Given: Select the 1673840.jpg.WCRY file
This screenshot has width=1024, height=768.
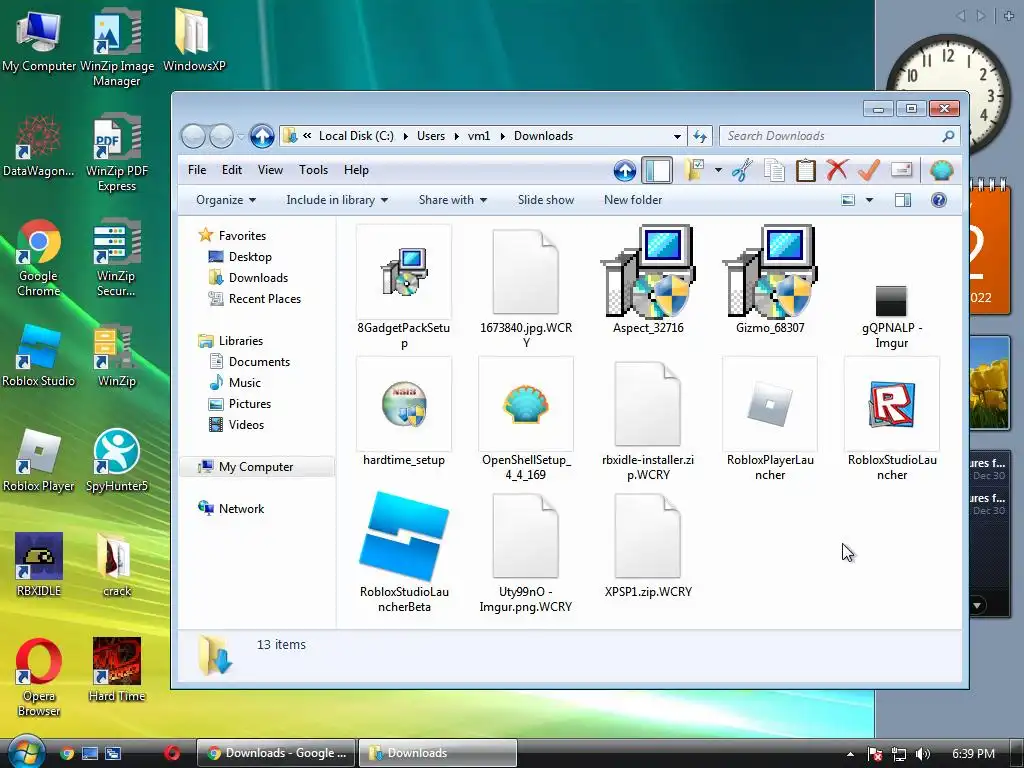Looking at the screenshot, I should [526, 287].
